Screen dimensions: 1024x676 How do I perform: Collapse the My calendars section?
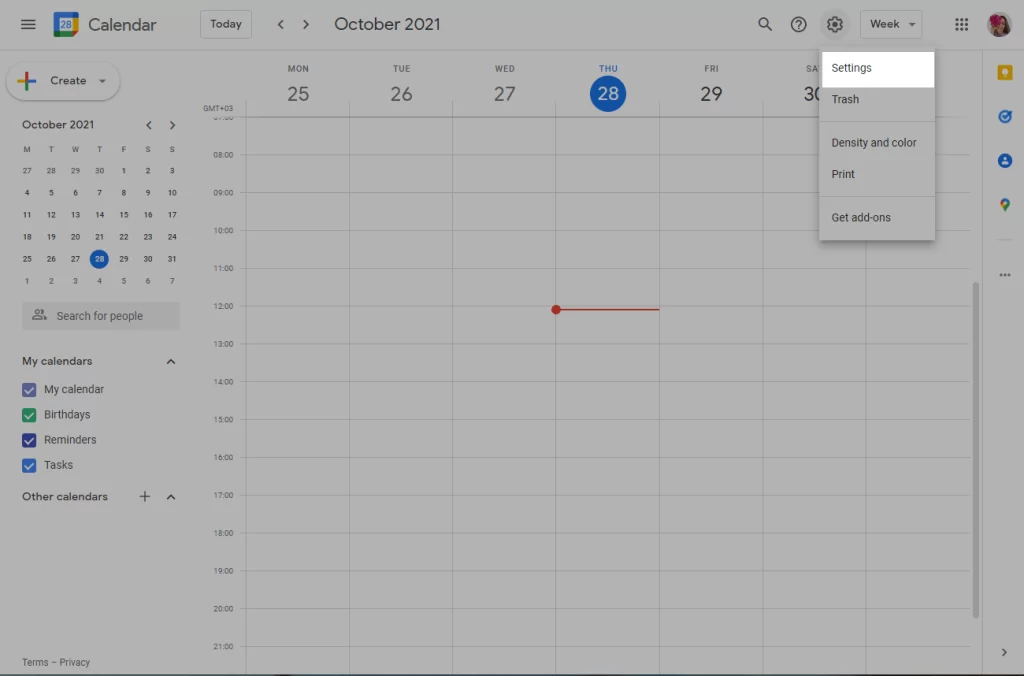point(170,361)
